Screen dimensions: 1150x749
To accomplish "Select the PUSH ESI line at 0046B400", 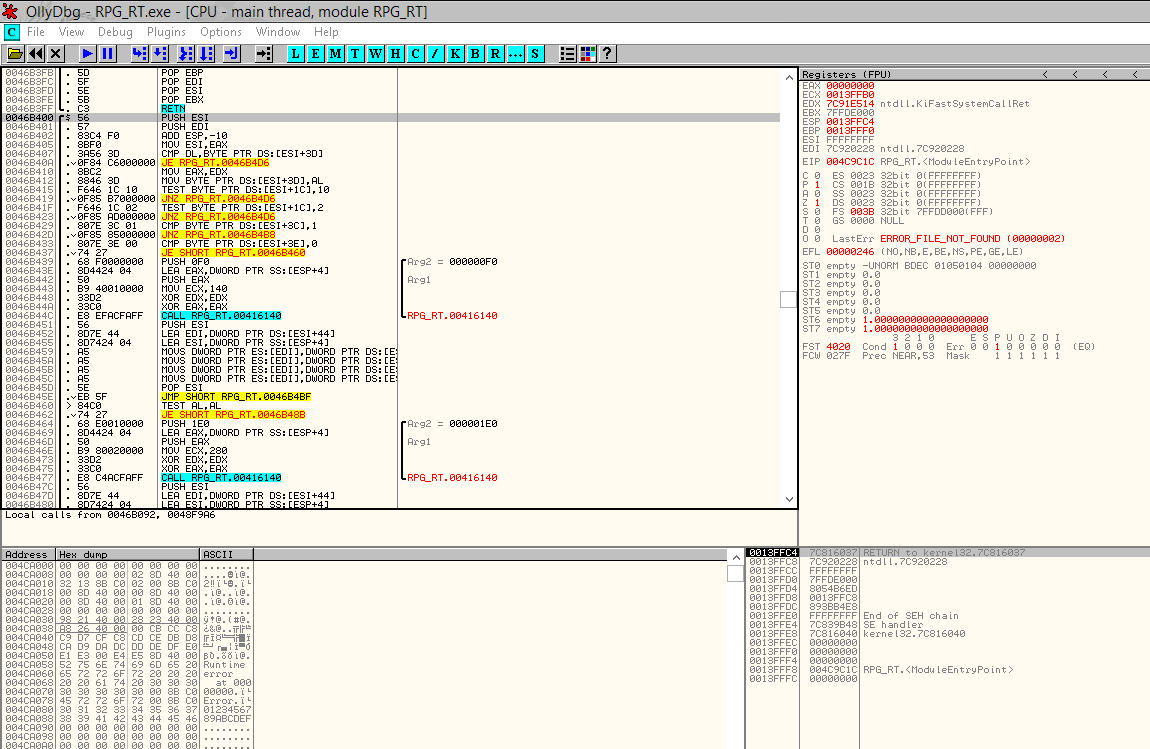I will coord(392,117).
